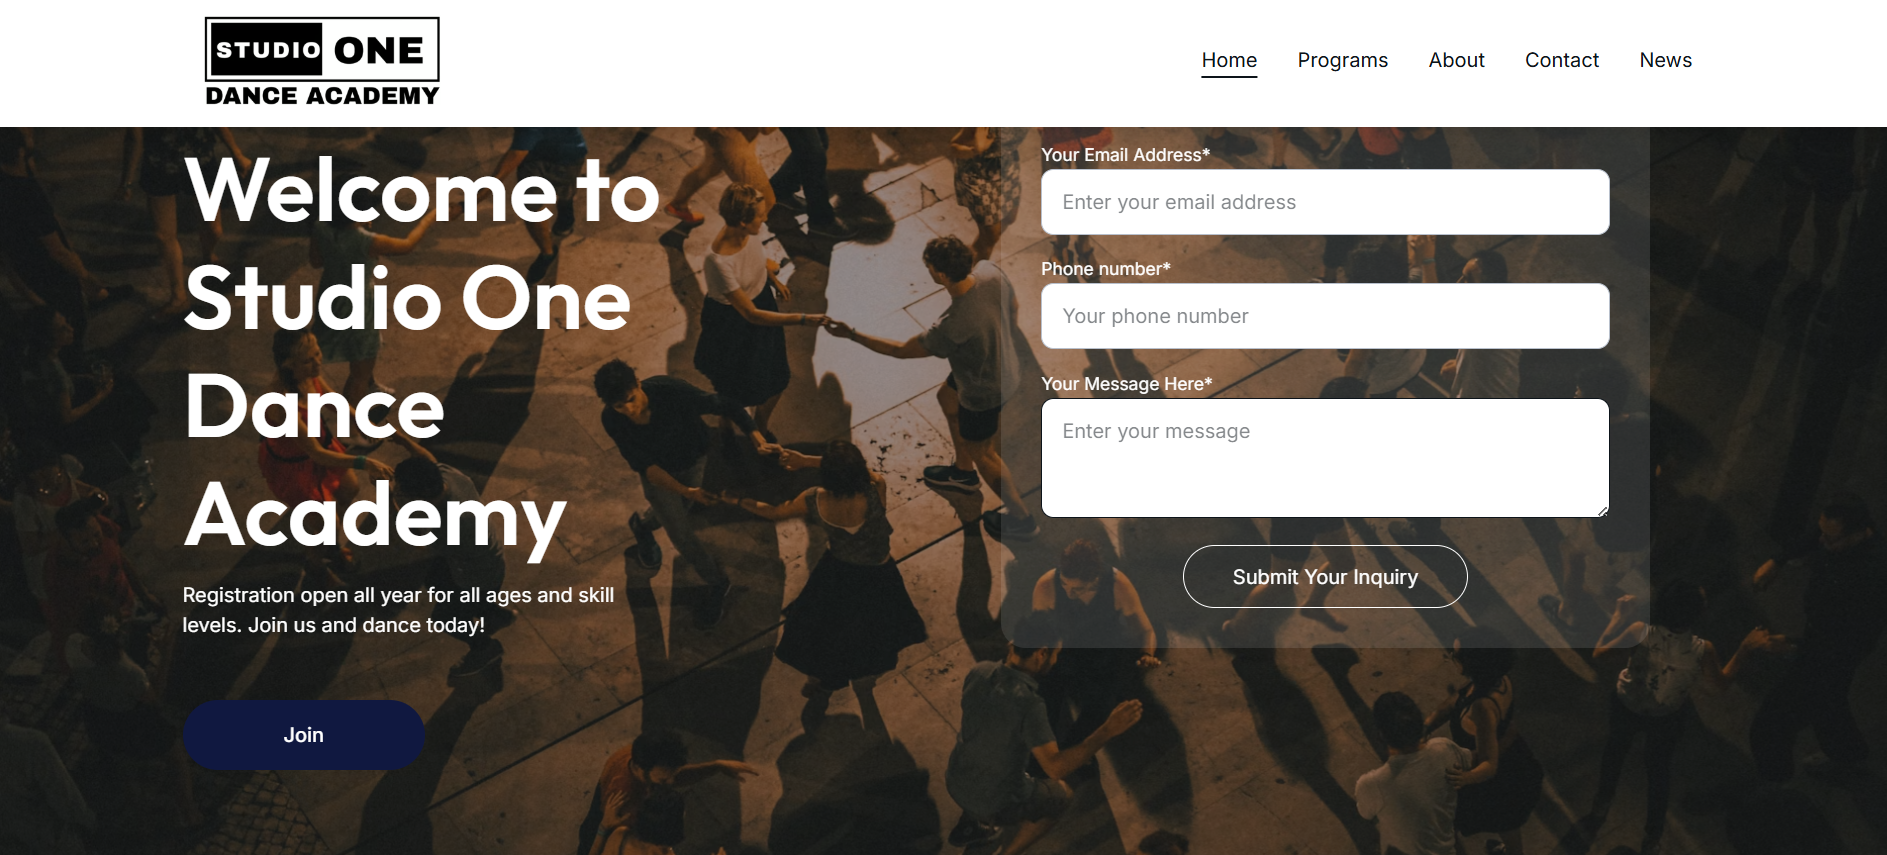Open the News section
Viewport: 1887px width, 855px height.
(1665, 60)
